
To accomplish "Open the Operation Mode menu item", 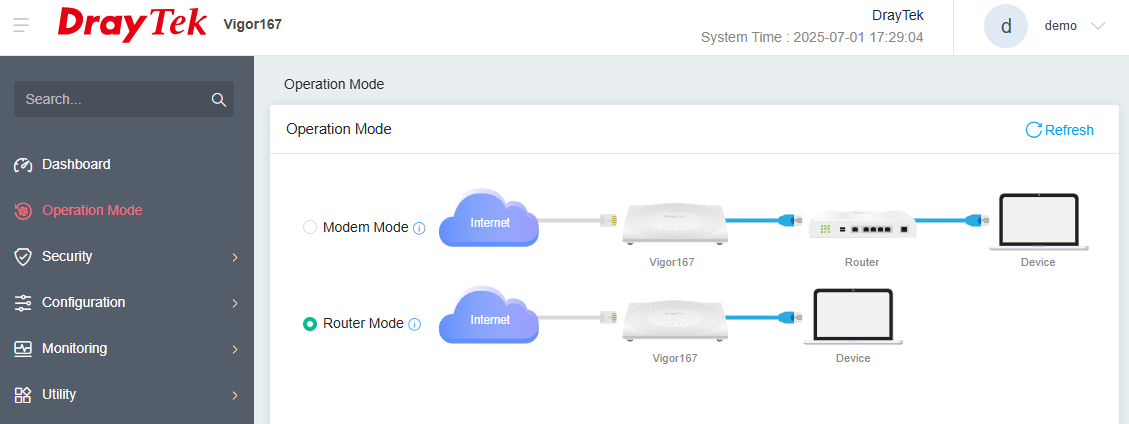I will [x=92, y=210].
